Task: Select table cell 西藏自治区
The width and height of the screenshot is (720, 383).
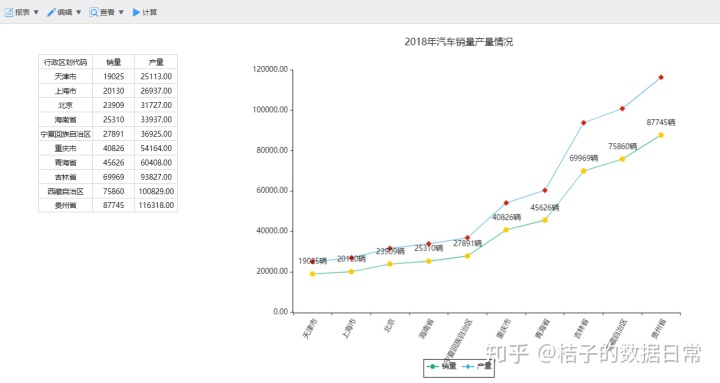Action: (x=65, y=191)
